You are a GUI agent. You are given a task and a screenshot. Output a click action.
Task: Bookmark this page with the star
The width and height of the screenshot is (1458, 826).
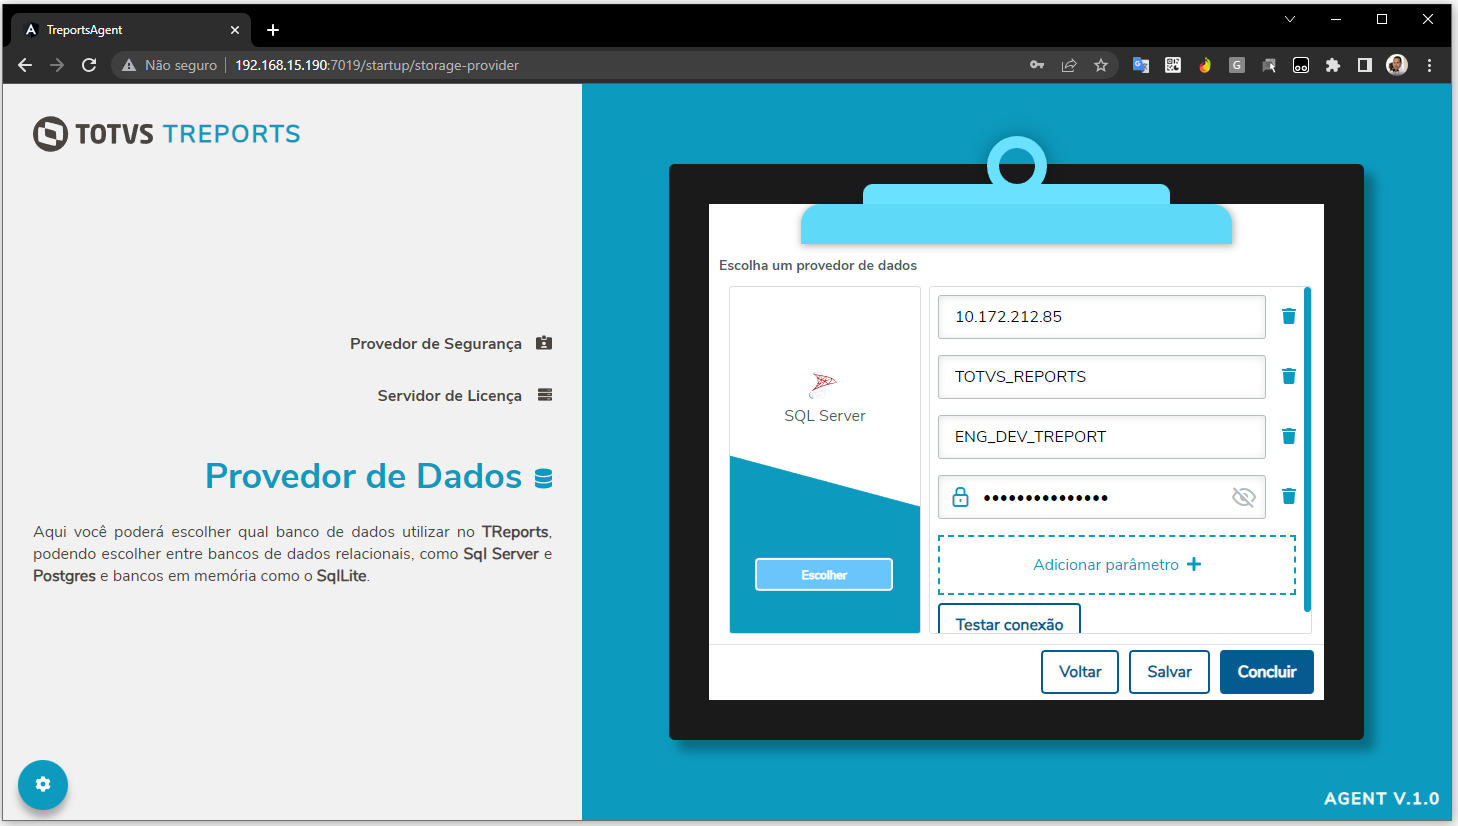(1101, 65)
